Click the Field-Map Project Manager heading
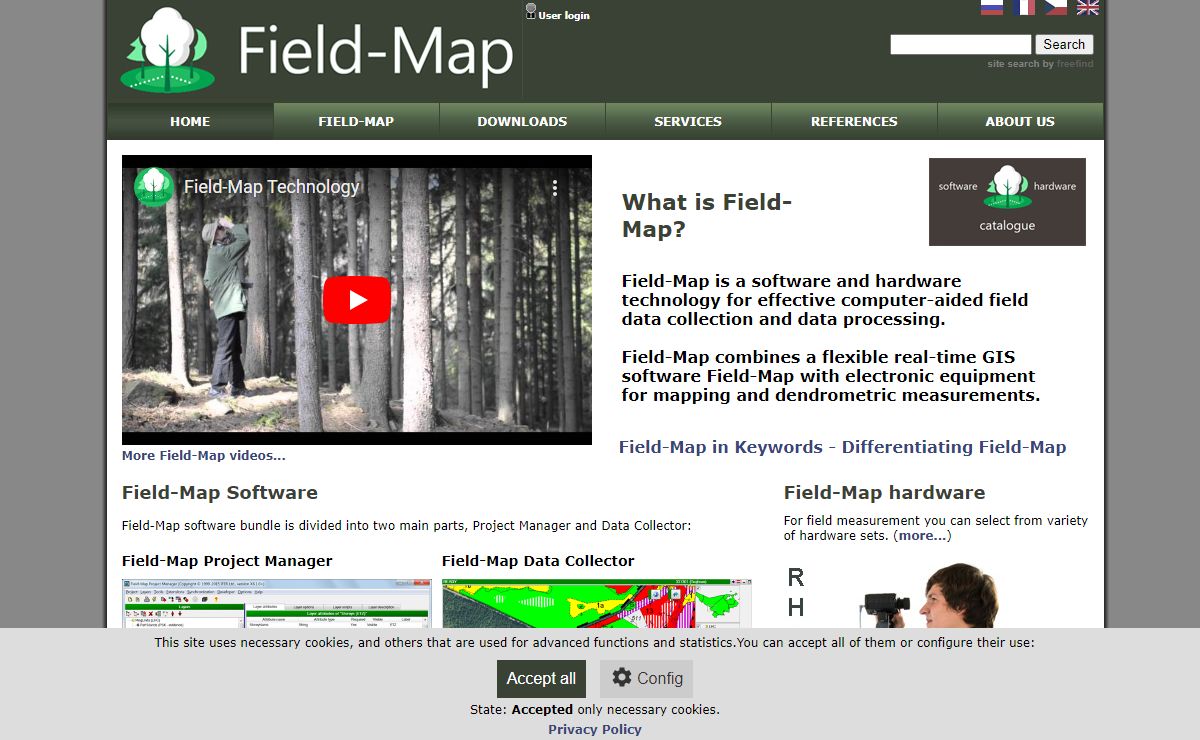 click(227, 561)
